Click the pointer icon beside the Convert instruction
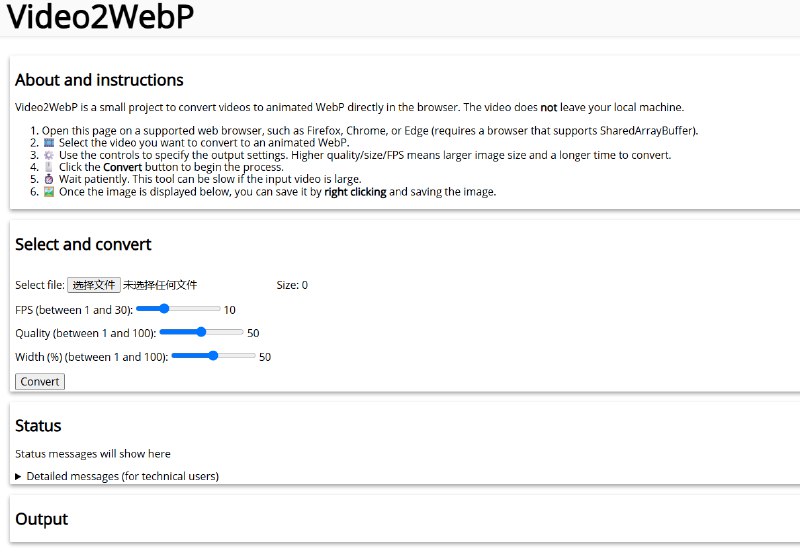This screenshot has width=800, height=553. tap(49, 167)
